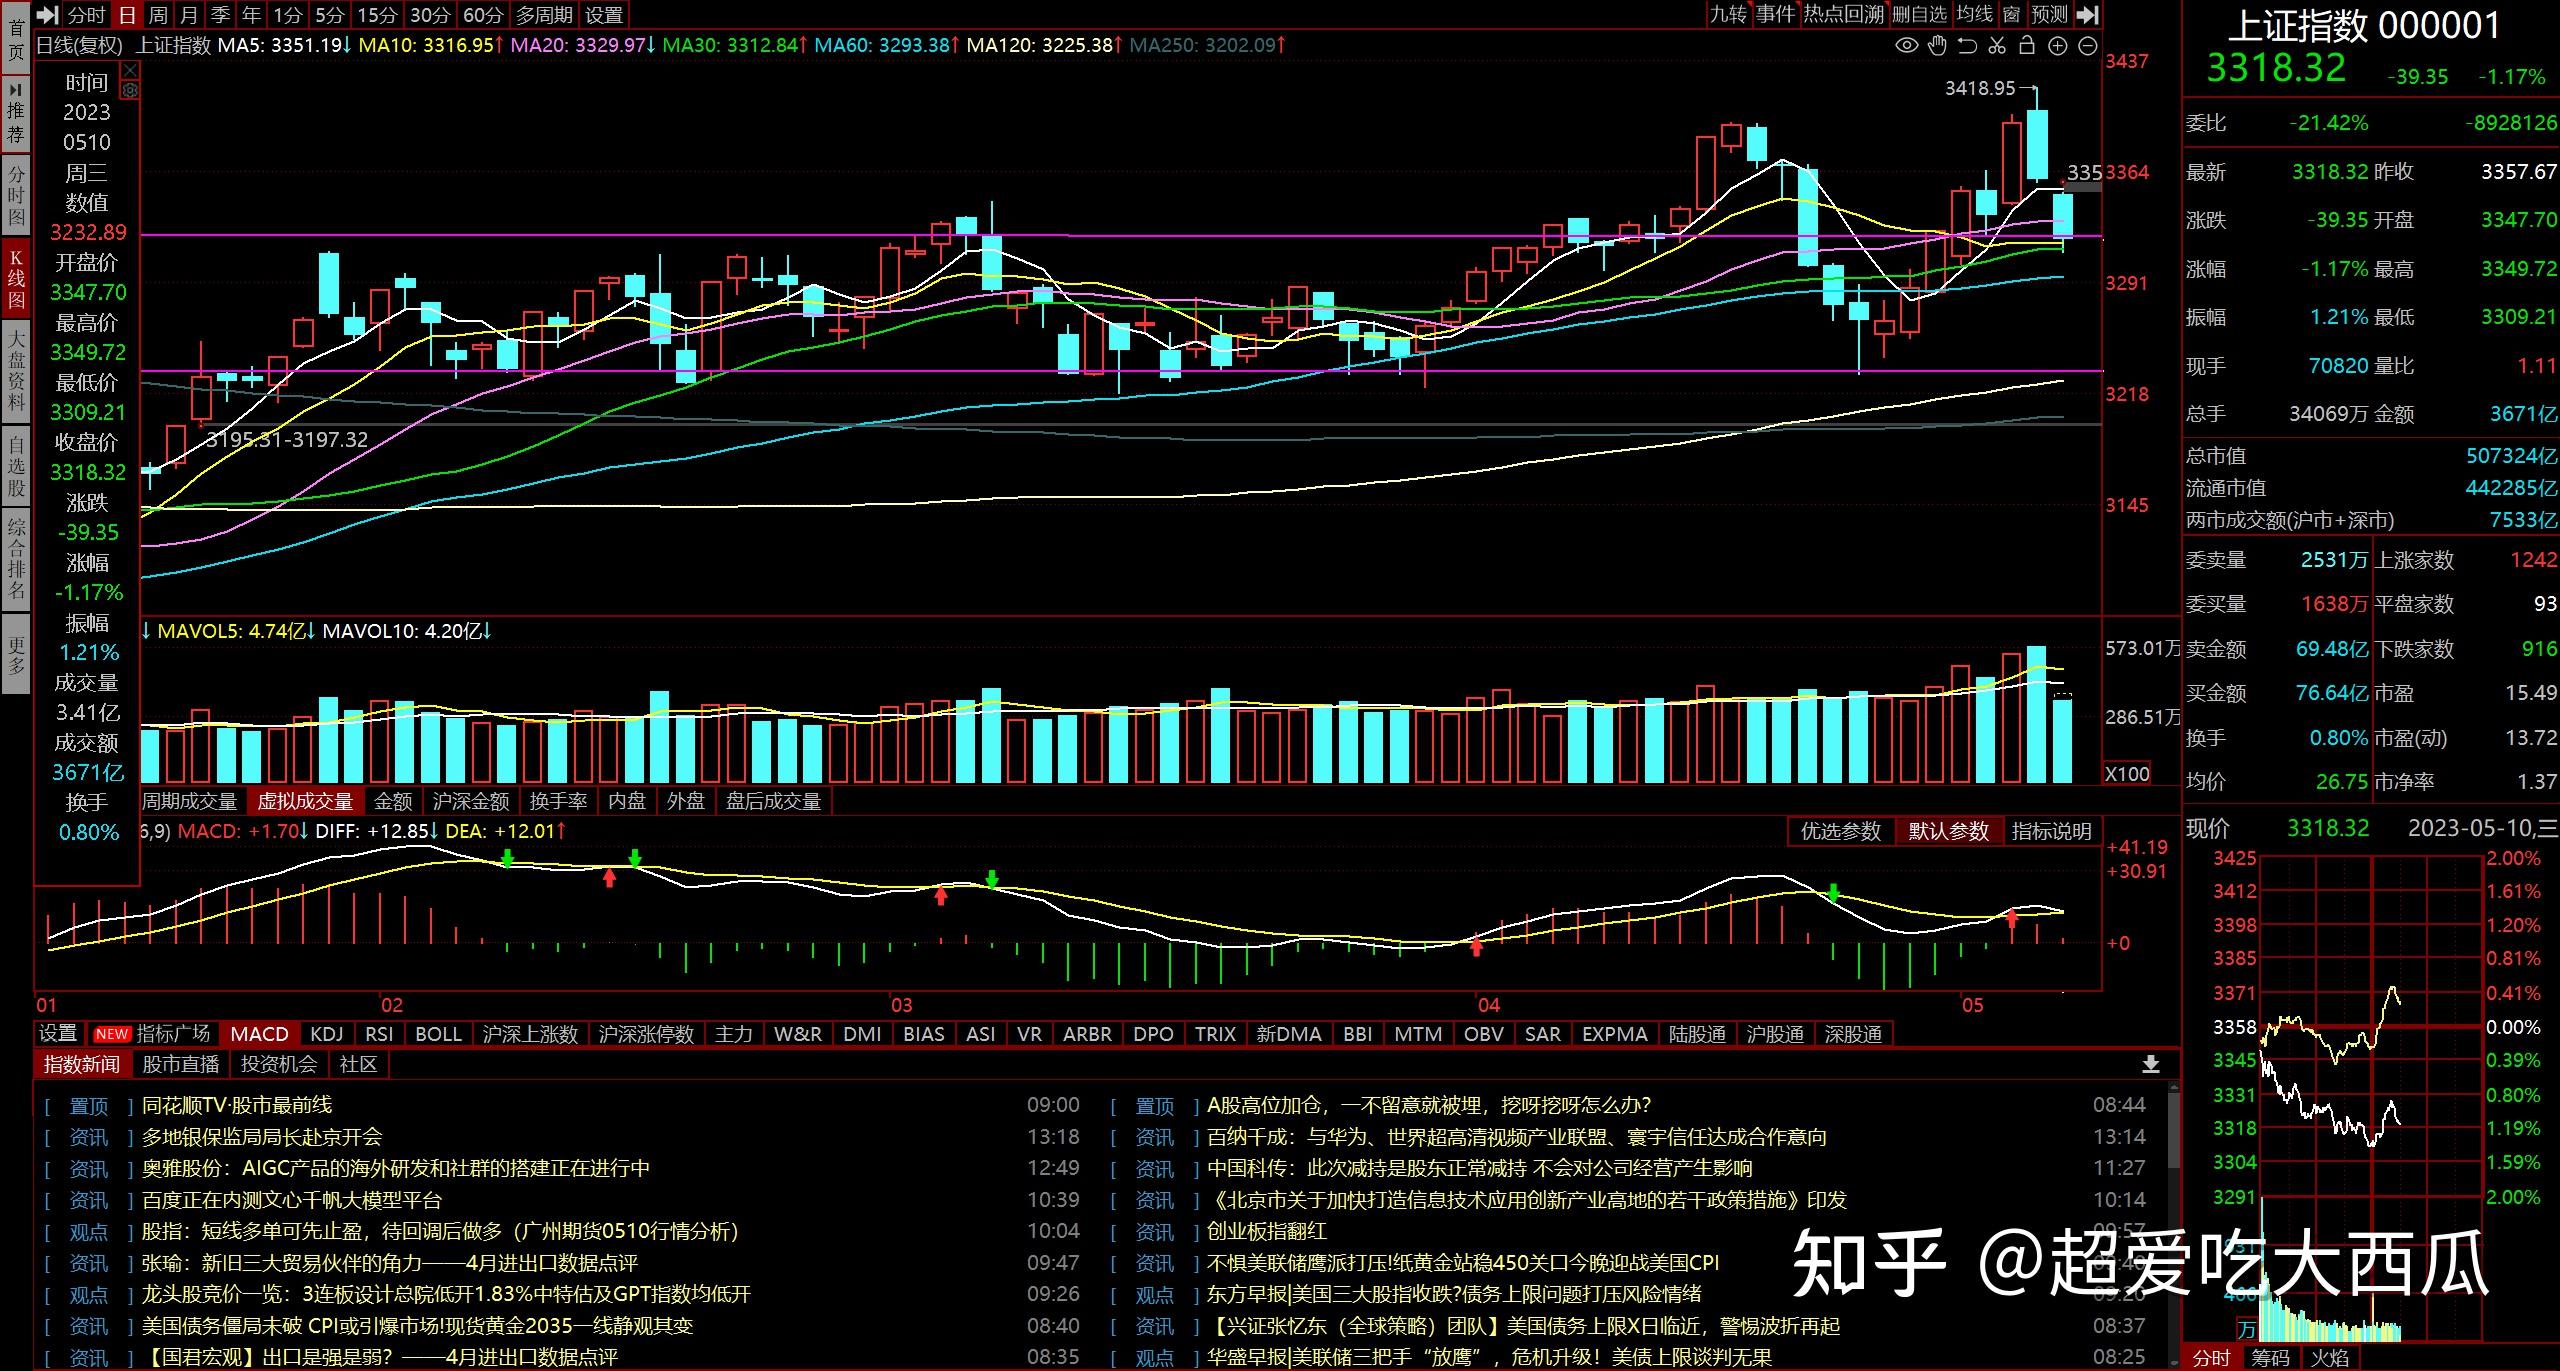Viewport: 2560px width, 1371px height.
Task: Open the 指标说明 indicator description
Action: tap(2051, 831)
